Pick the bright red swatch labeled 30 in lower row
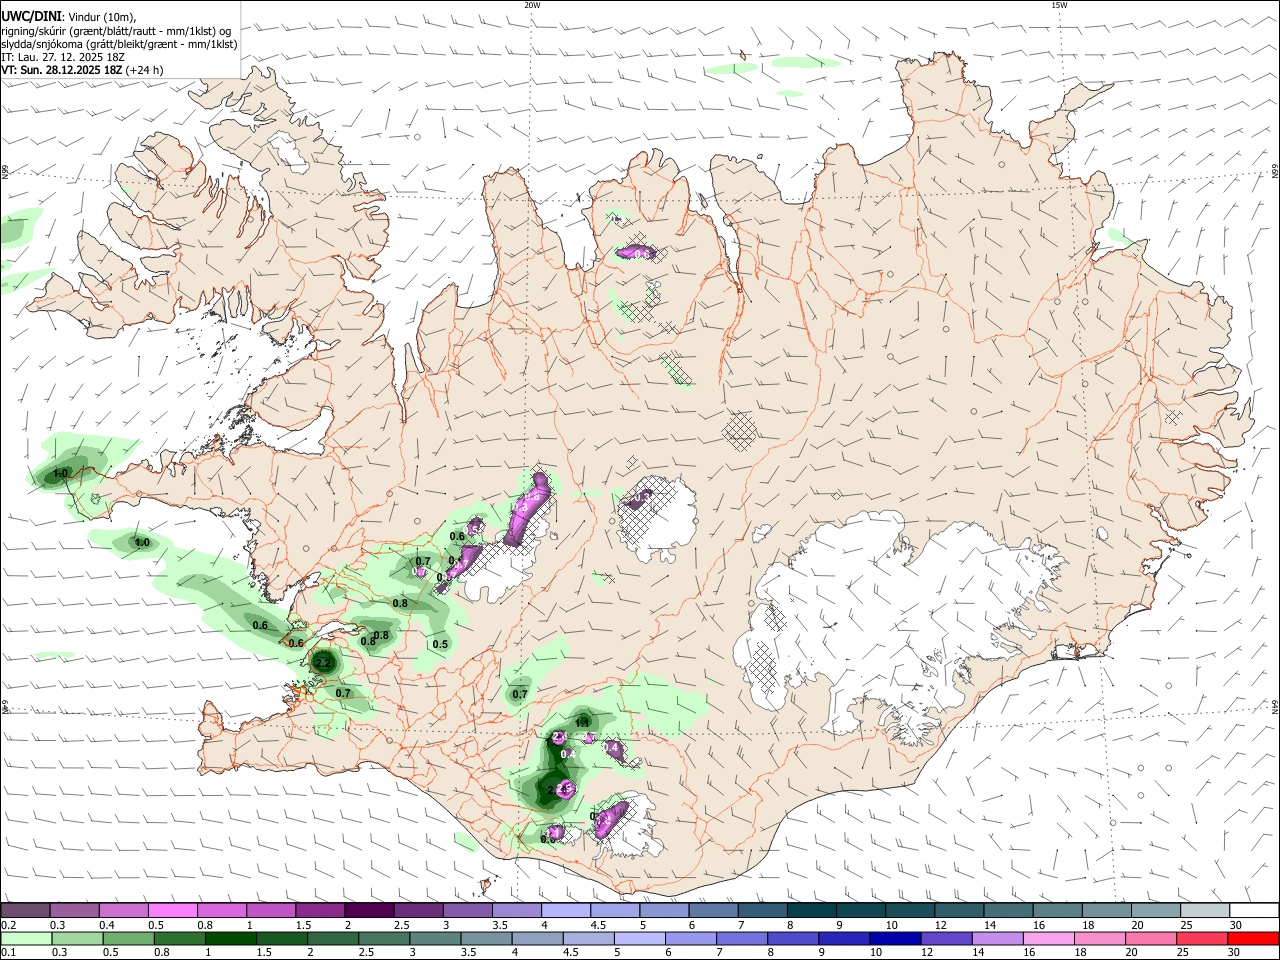This screenshot has width=1280, height=960. (1253, 939)
